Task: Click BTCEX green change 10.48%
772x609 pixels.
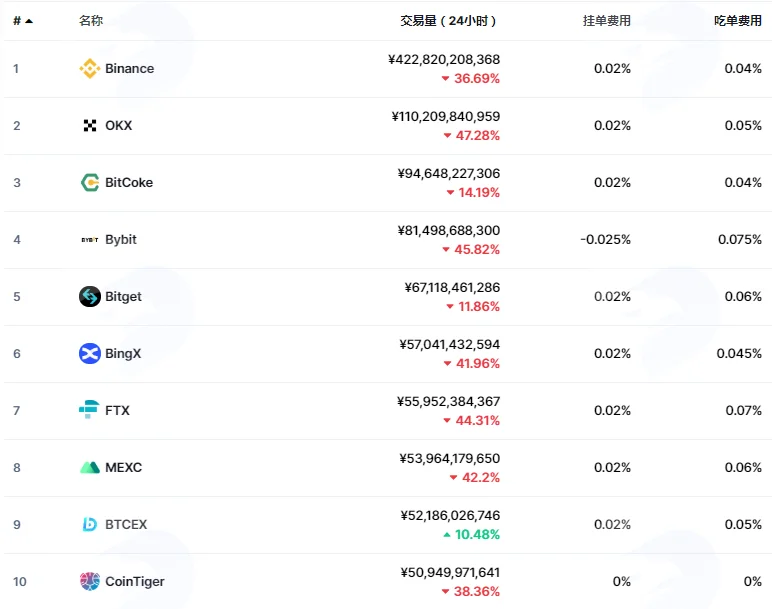Action: tap(472, 535)
